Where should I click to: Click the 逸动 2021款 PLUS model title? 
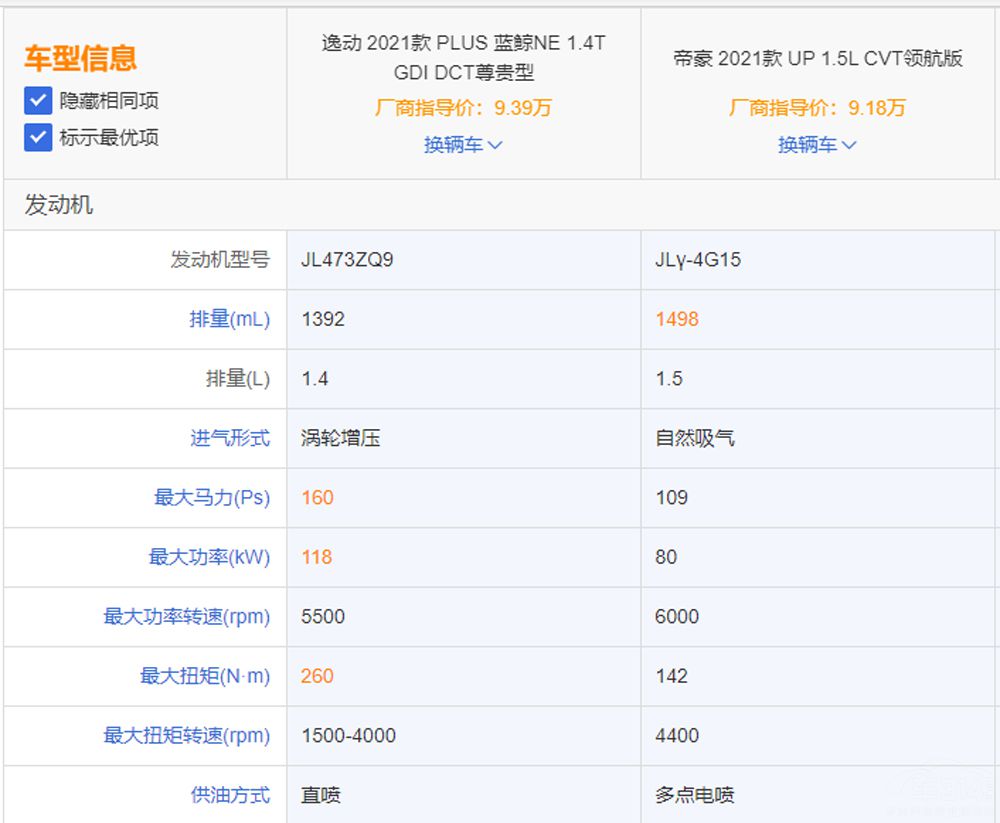pos(464,57)
